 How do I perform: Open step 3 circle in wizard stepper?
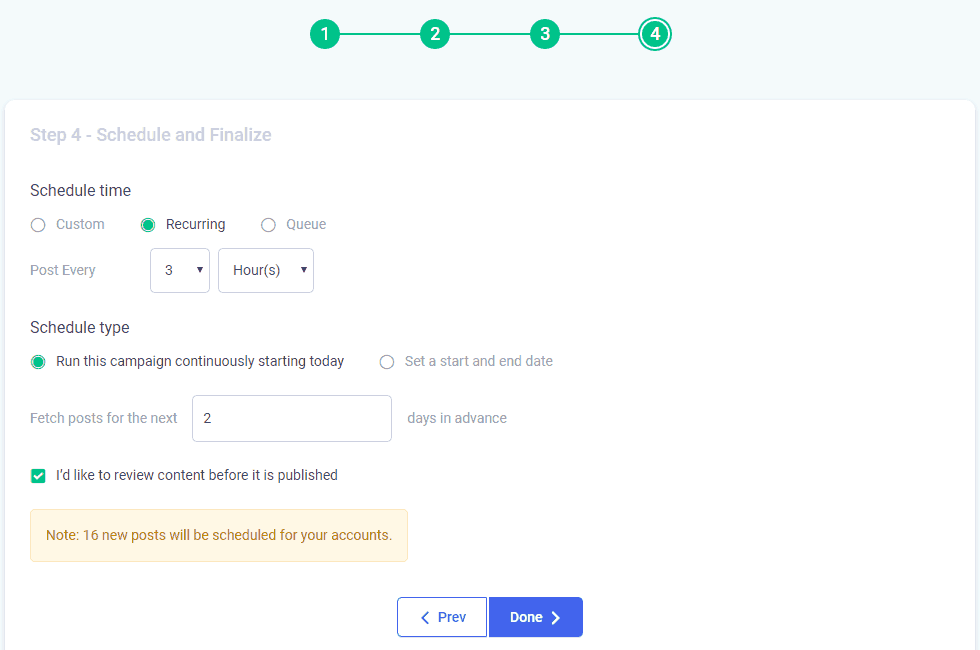coord(545,34)
